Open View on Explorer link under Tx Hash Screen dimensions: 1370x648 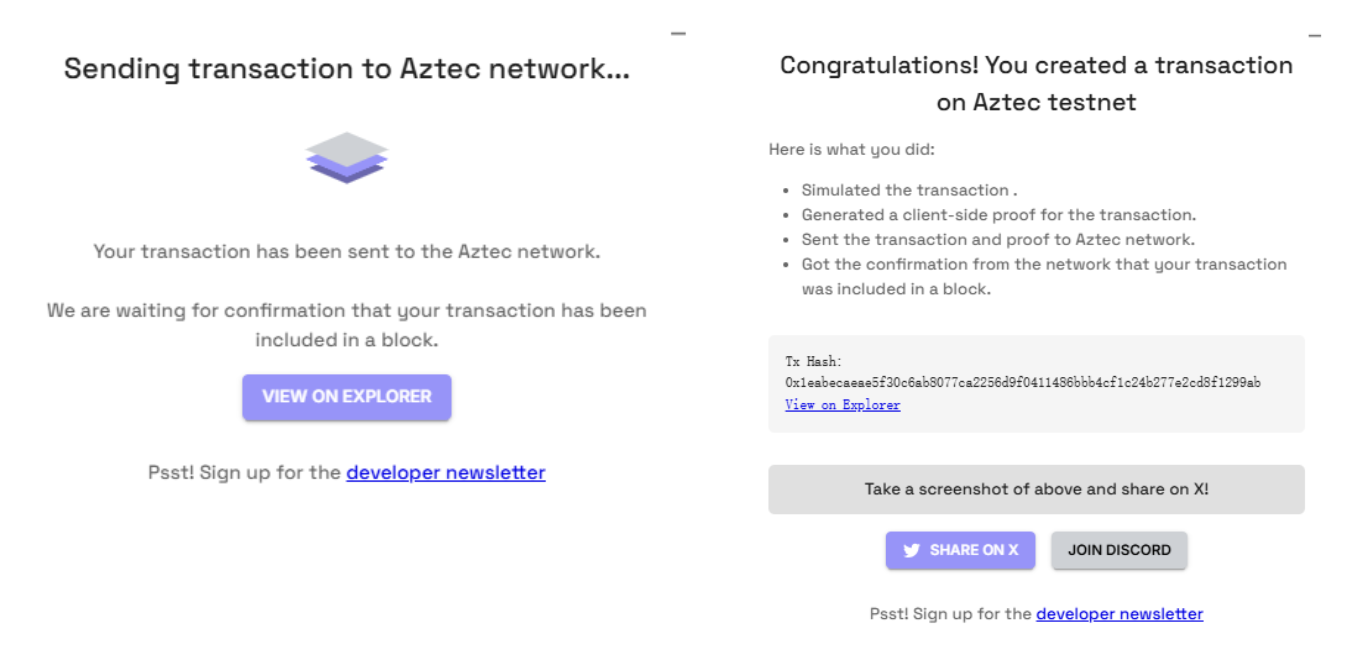coord(842,405)
